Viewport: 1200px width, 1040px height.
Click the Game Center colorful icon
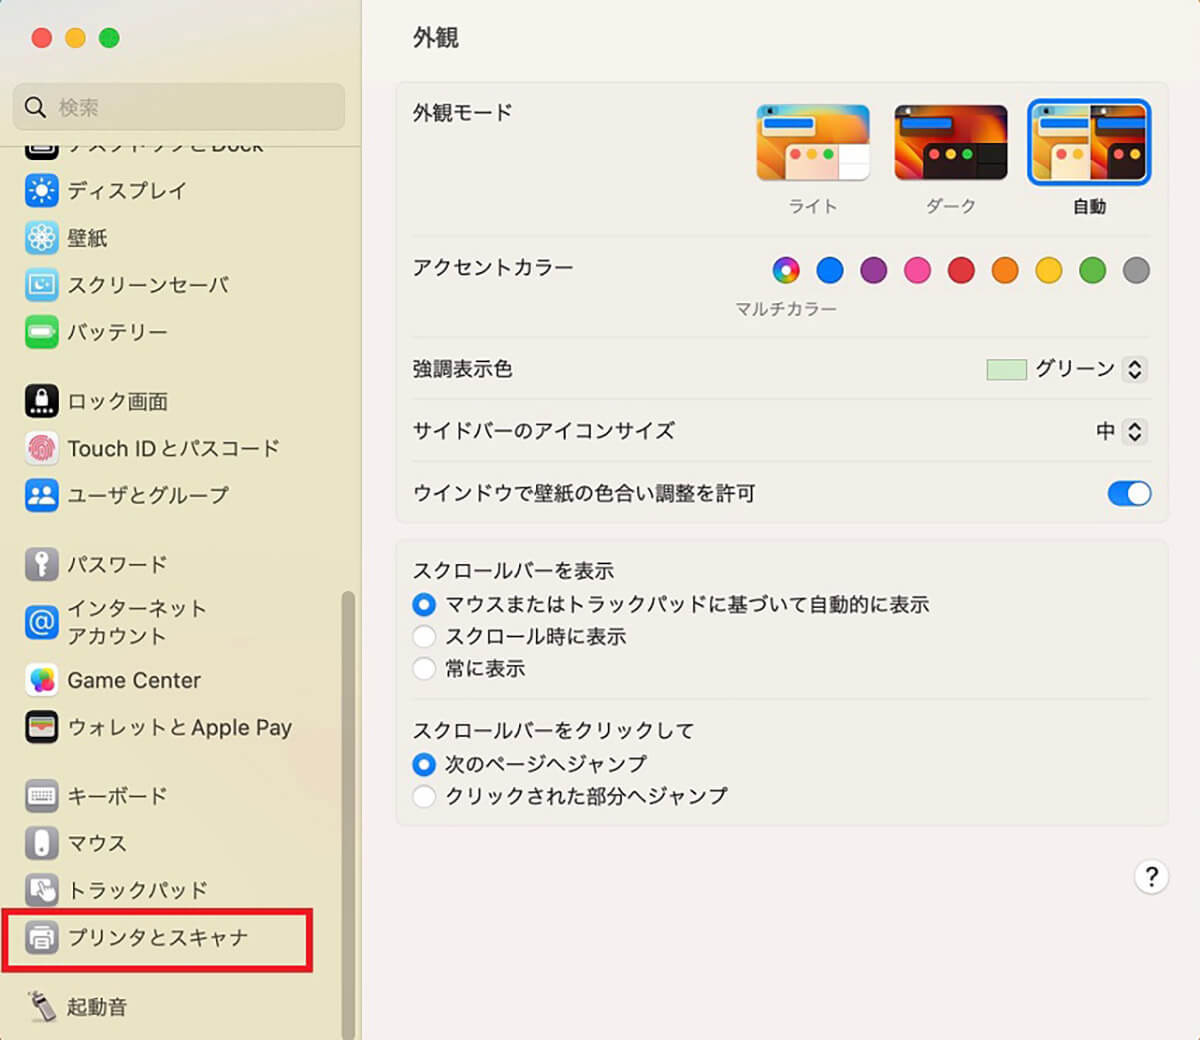click(42, 680)
